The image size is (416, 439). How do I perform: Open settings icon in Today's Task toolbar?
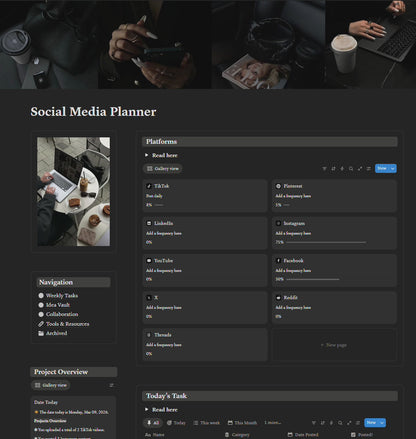[358, 423]
